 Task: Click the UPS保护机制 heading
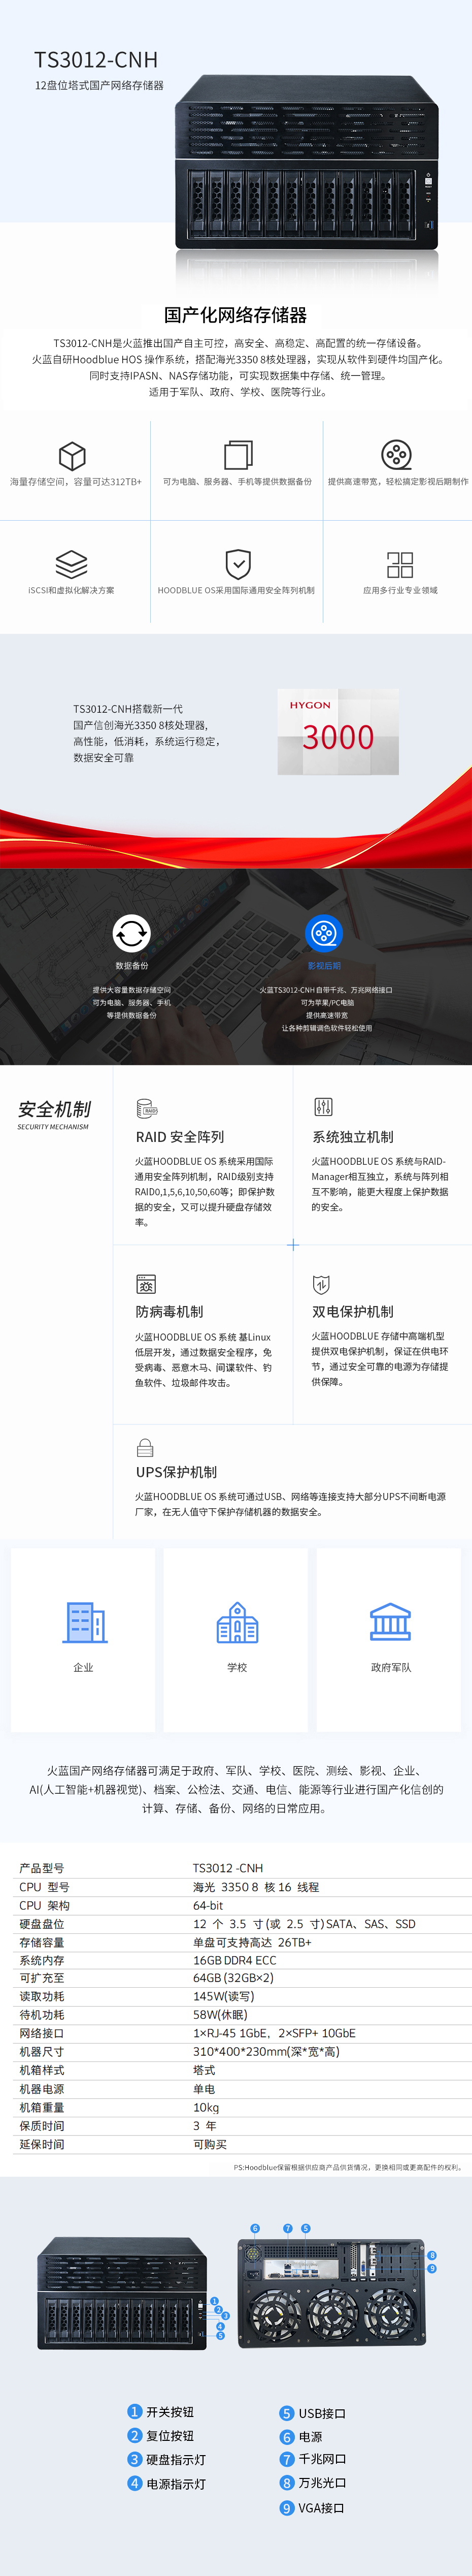176,1472
